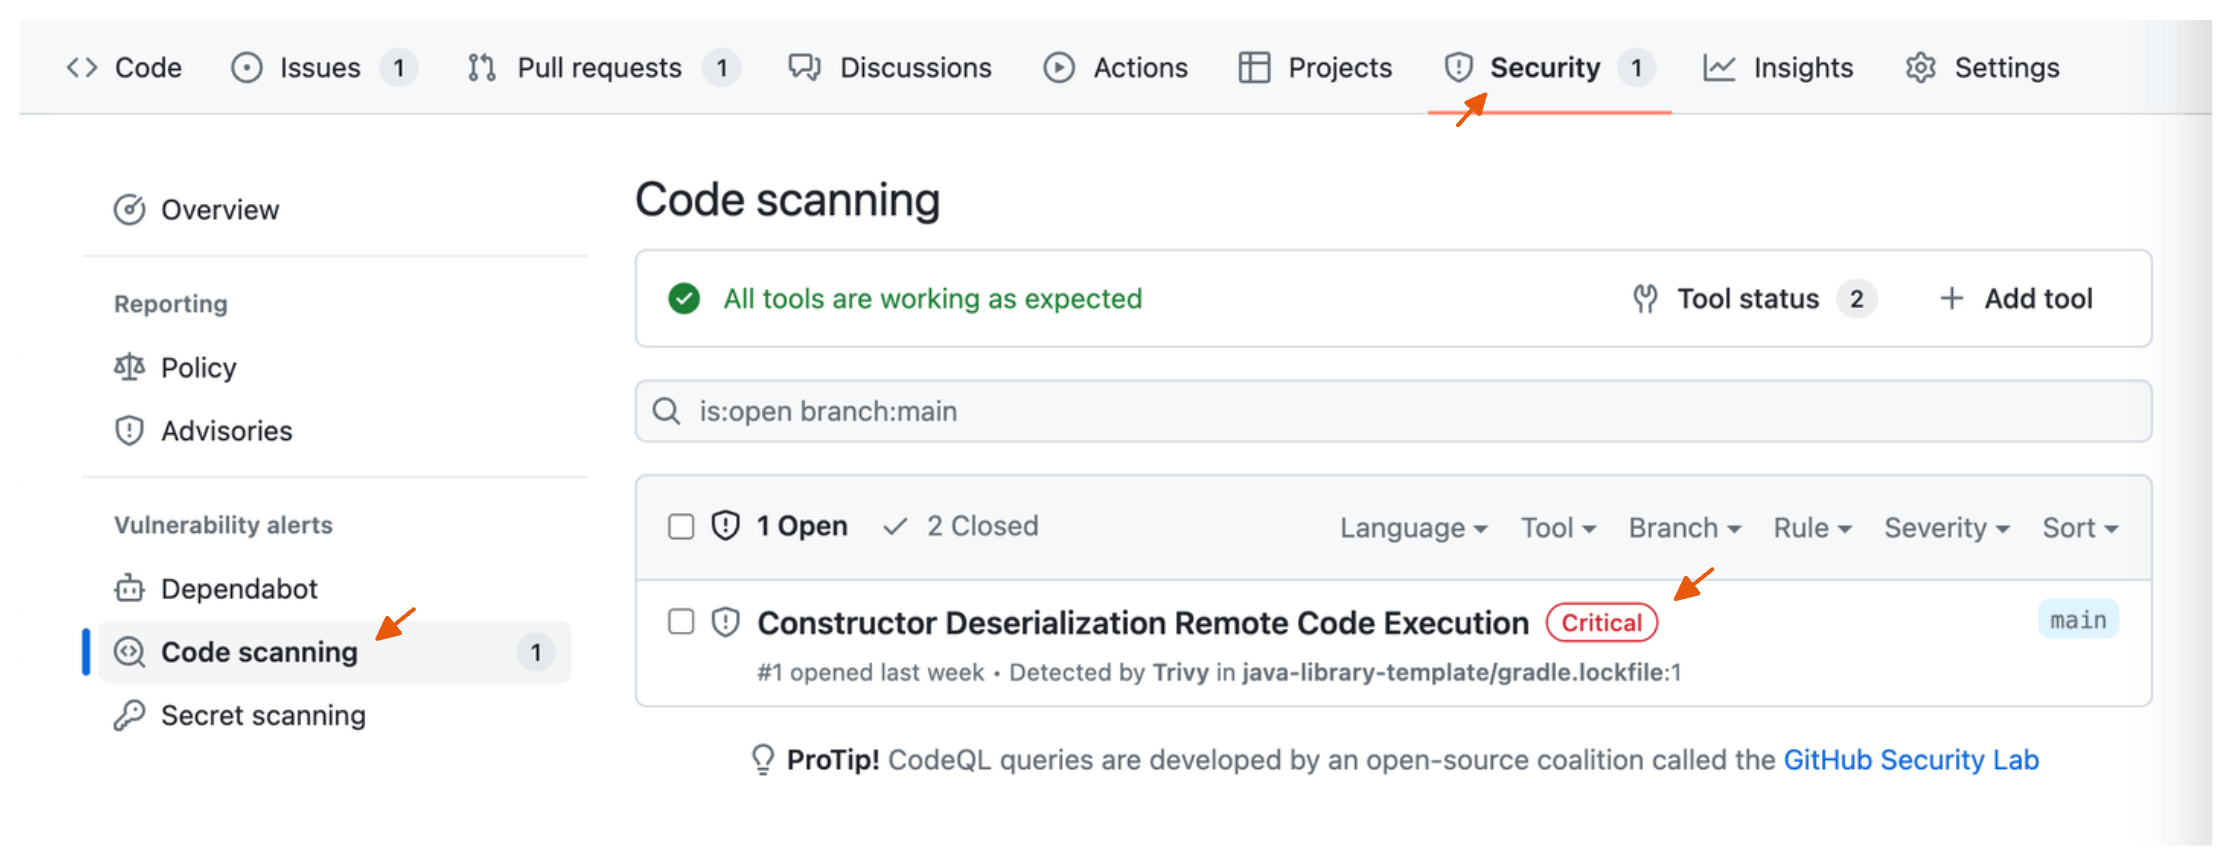Open the Sort dropdown
Image resolution: width=2232 pixels, height=865 pixels.
[2079, 528]
